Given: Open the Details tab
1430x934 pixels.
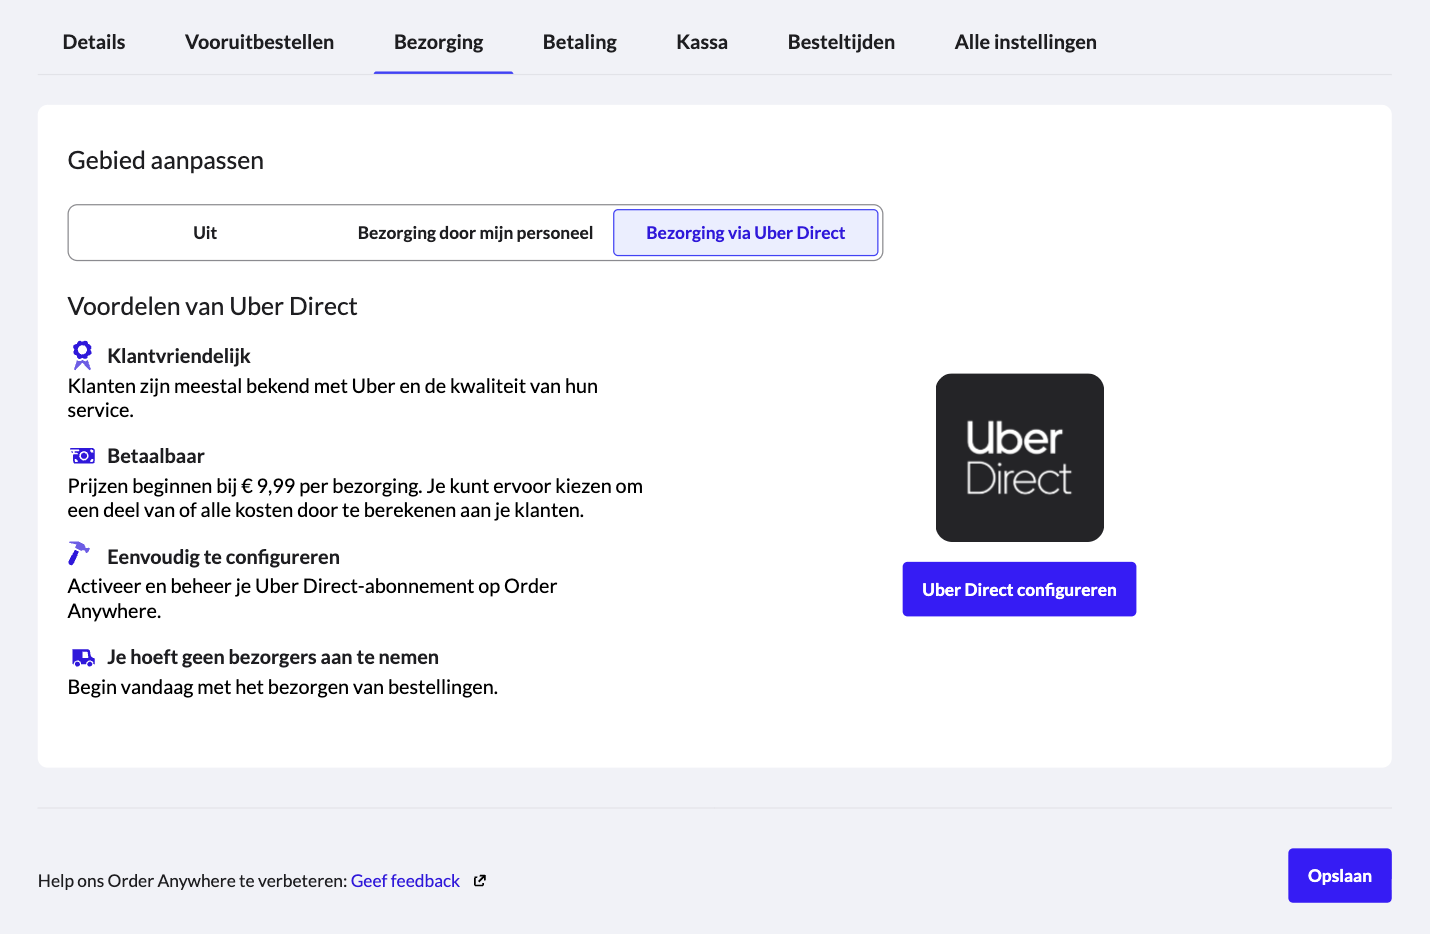Looking at the screenshot, I should click(x=94, y=42).
